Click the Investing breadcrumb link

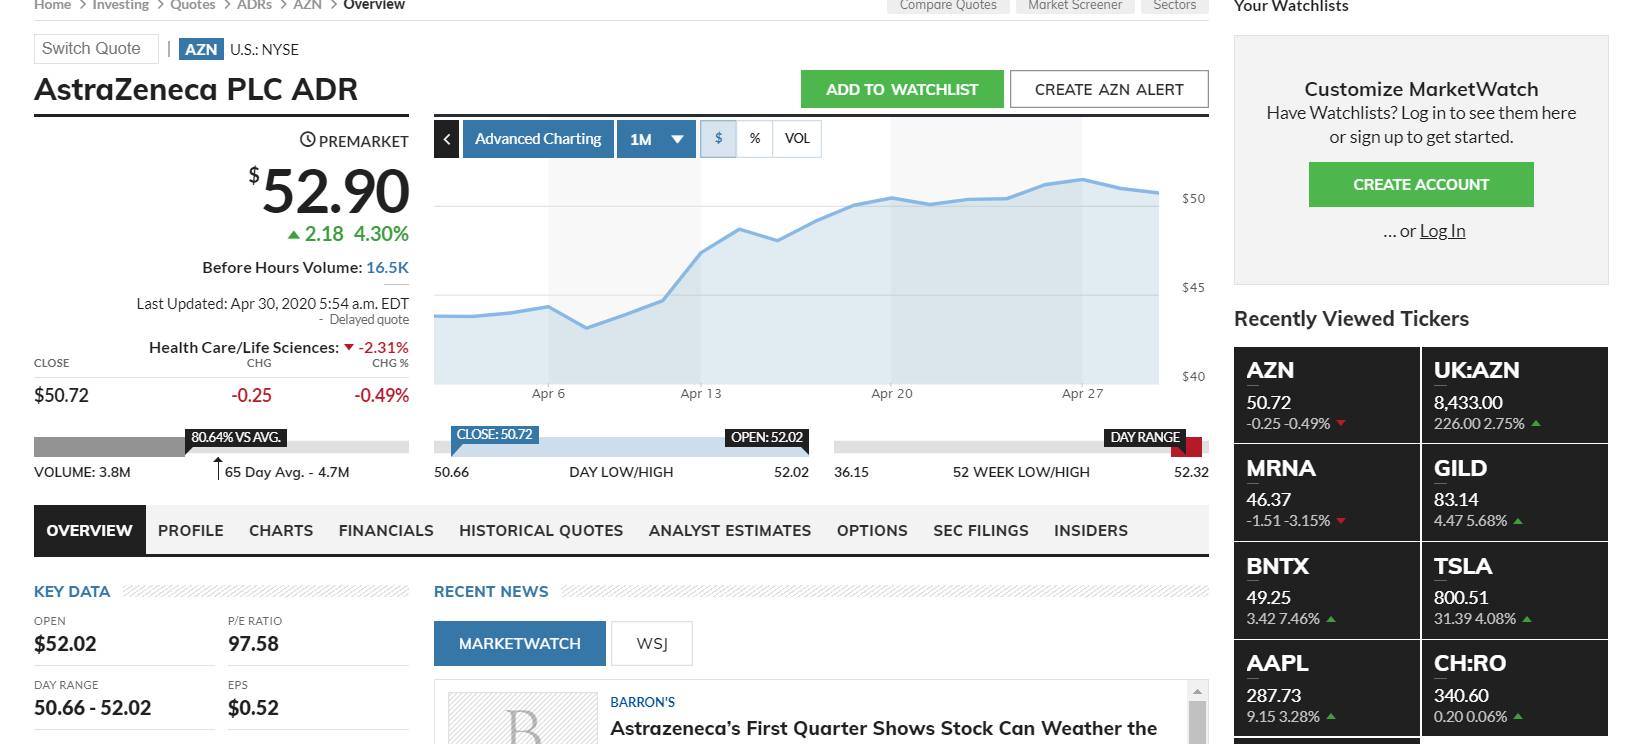pos(121,5)
